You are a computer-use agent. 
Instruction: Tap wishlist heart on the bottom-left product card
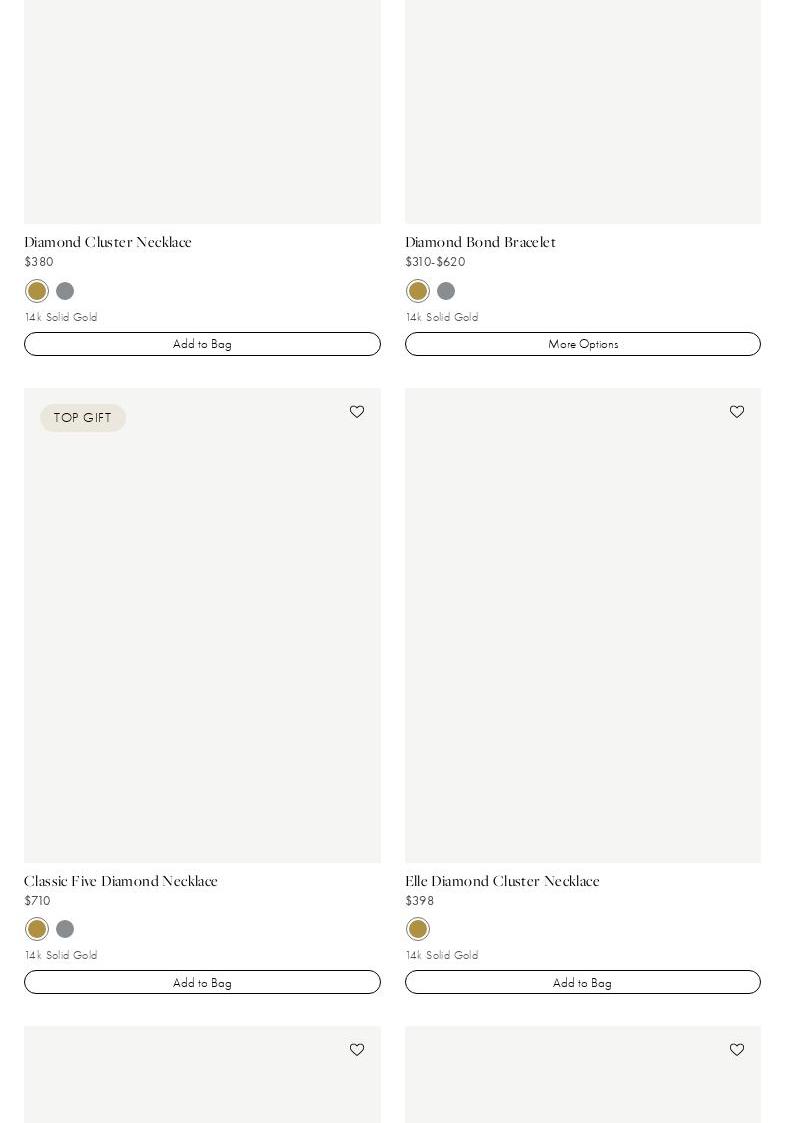pyautogui.click(x=357, y=1050)
